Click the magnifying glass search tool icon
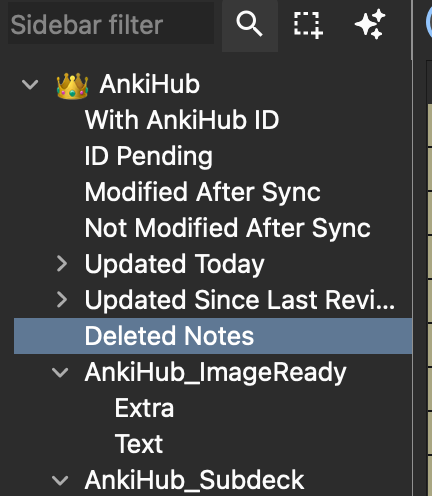Image resolution: width=432 pixels, height=496 pixels. pos(249,24)
